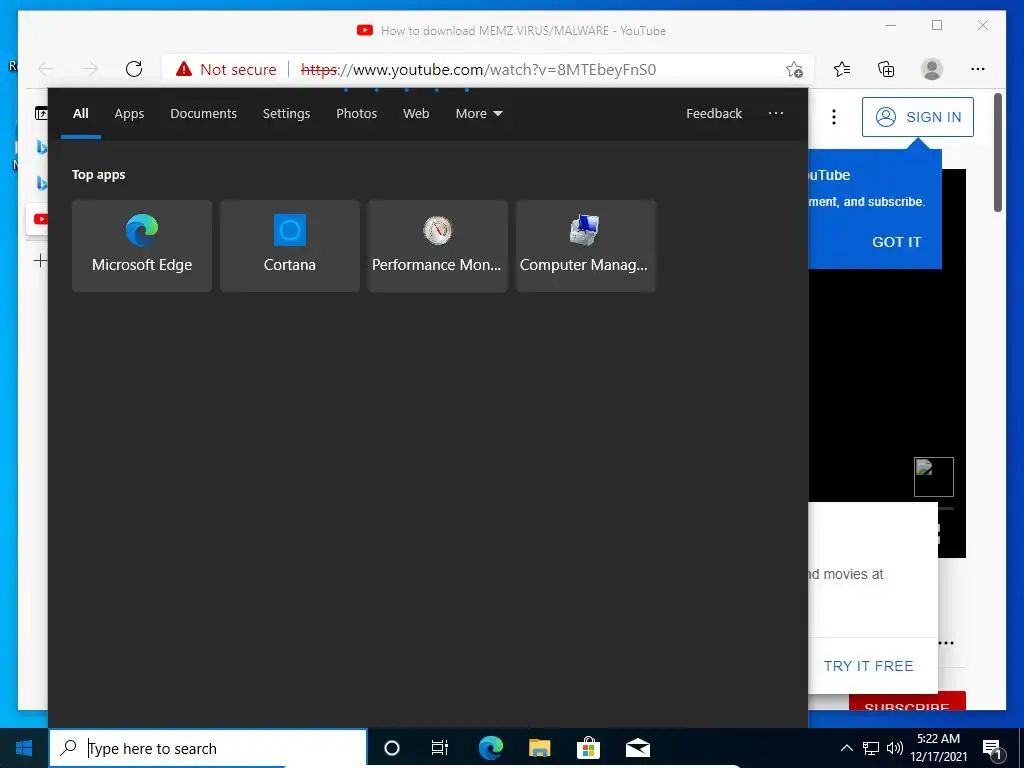Click the Edge profile avatar
This screenshot has width=1024, height=768.
[x=931, y=69]
